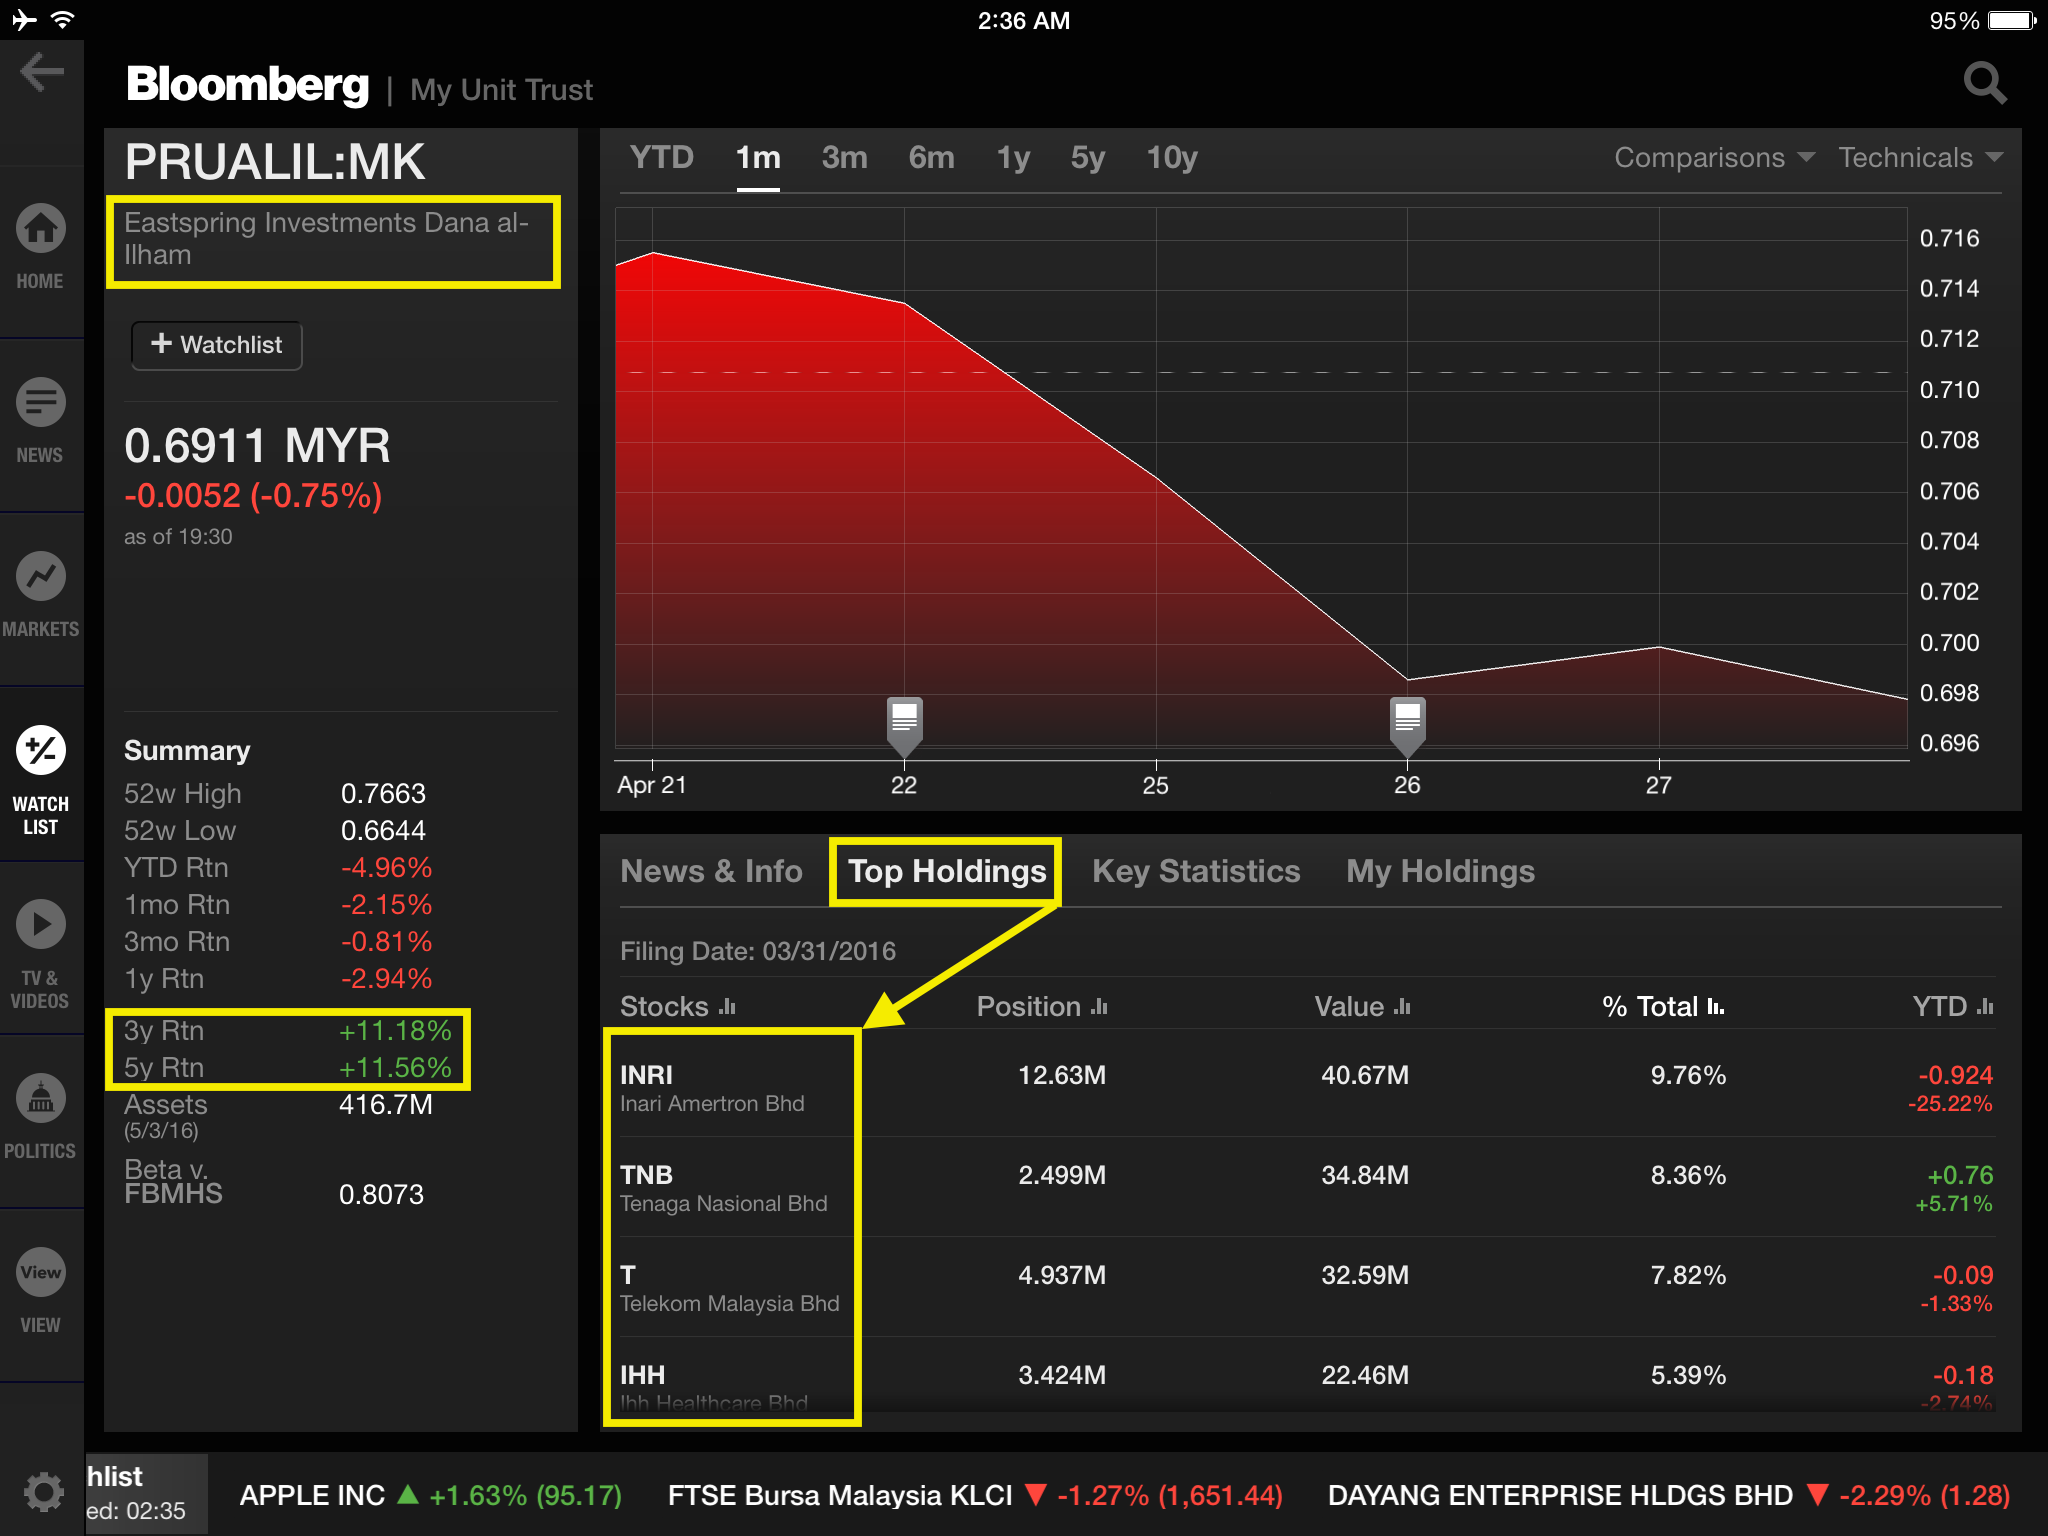Open settings gear at bottom left
Viewport: 2048px width, 1536px height.
(x=42, y=1493)
